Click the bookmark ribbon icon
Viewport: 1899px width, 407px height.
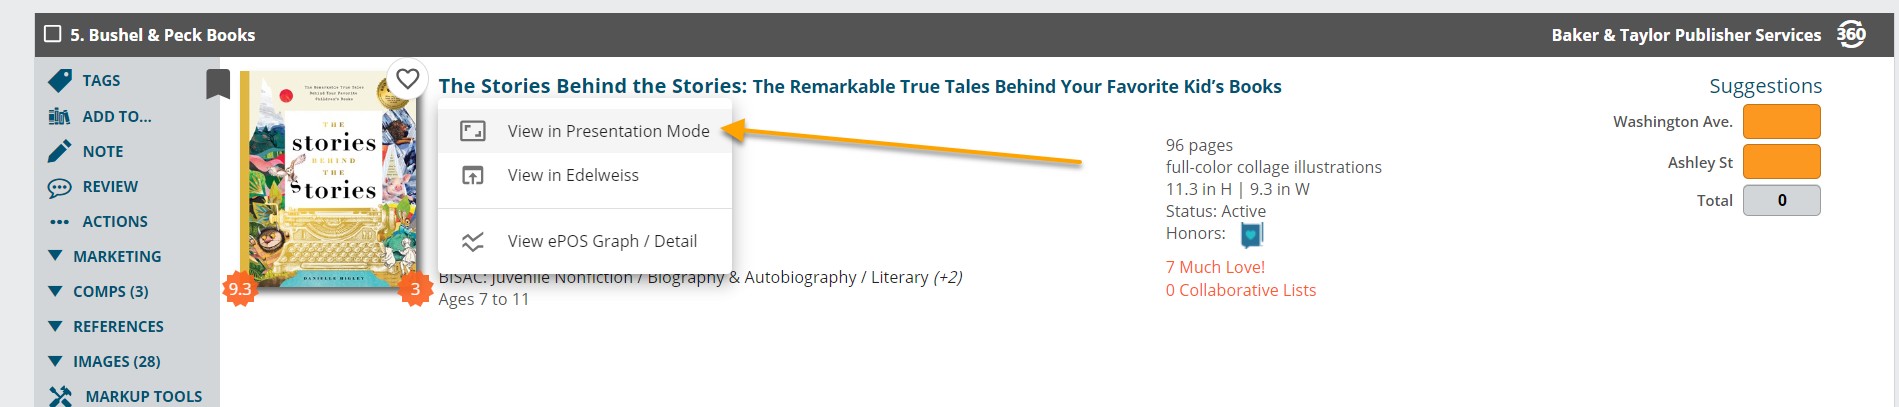pos(218,84)
